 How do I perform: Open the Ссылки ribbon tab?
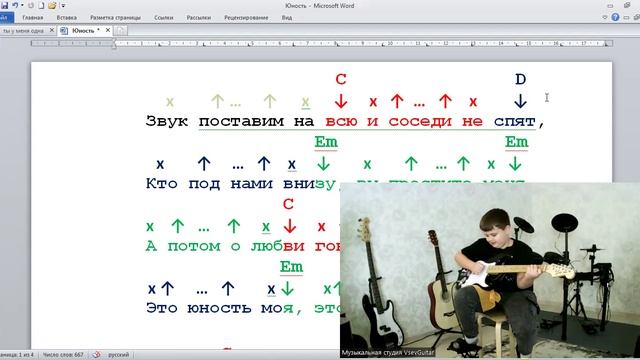[164, 18]
